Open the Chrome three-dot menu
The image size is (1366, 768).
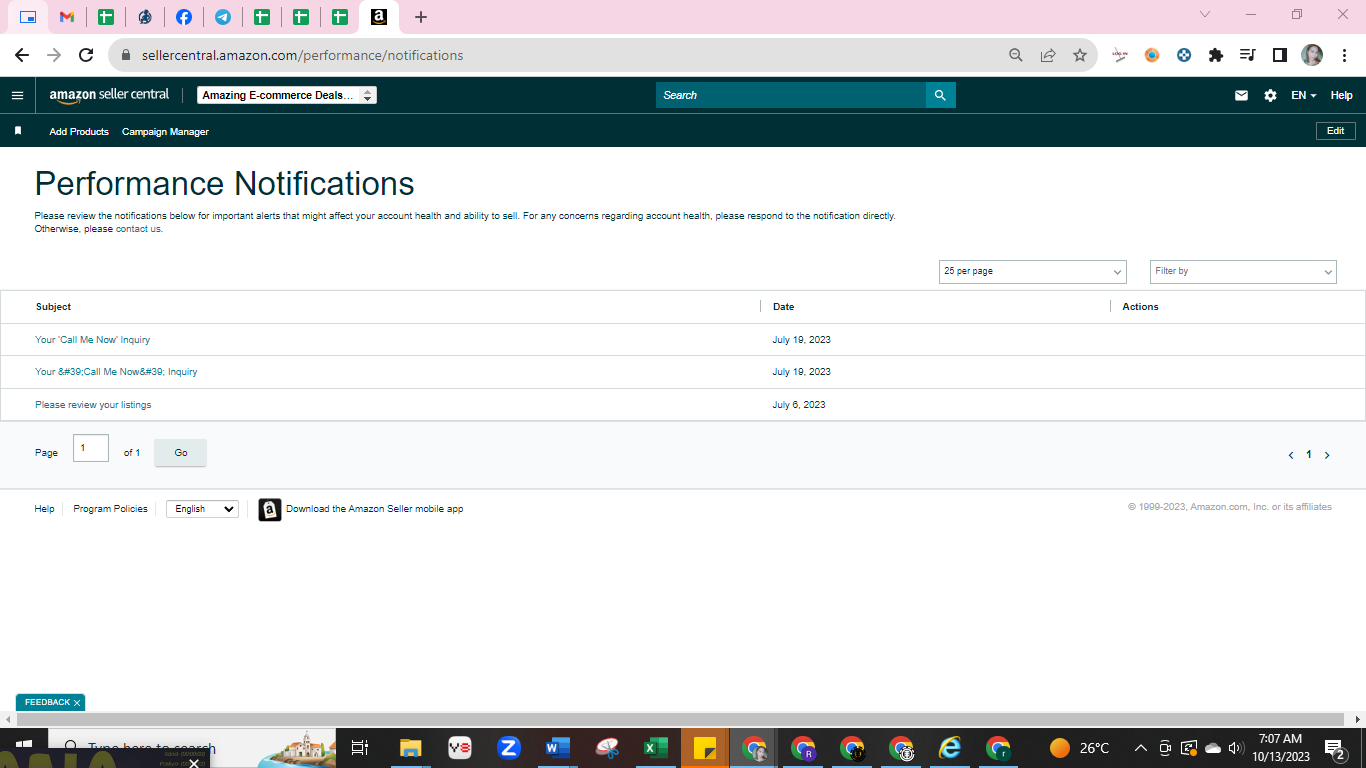click(1344, 55)
